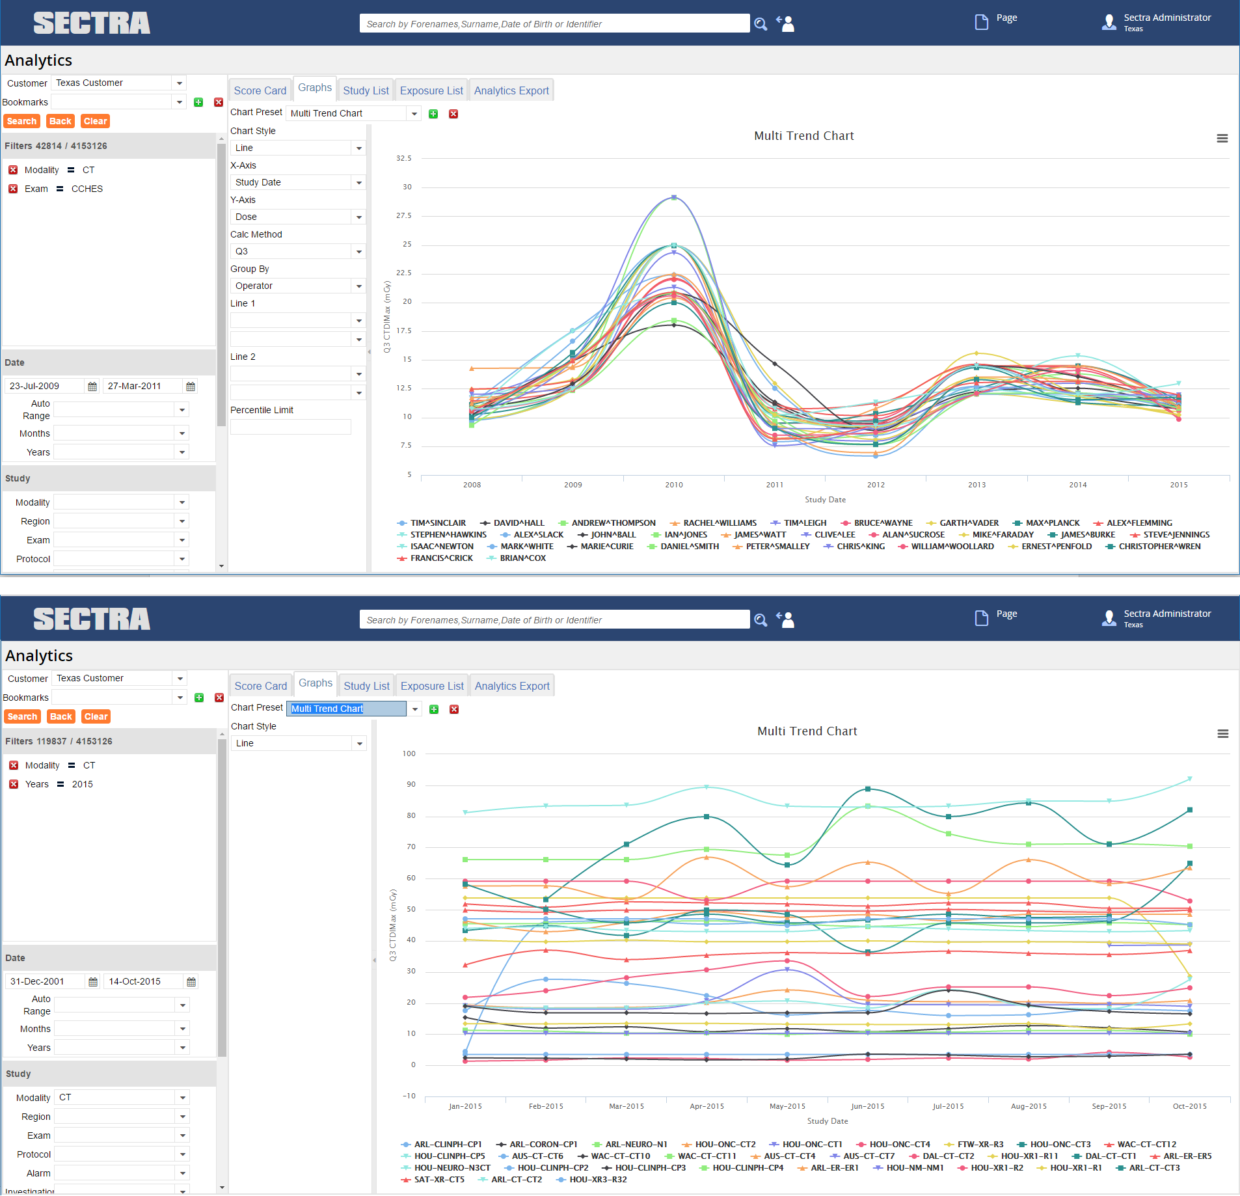Remove the Exam CCHES filter

click(13, 188)
